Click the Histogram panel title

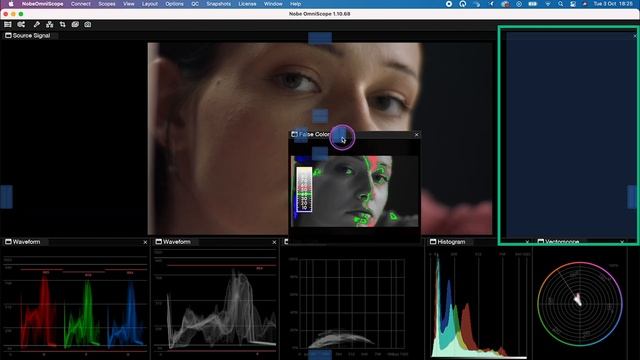[x=451, y=242]
